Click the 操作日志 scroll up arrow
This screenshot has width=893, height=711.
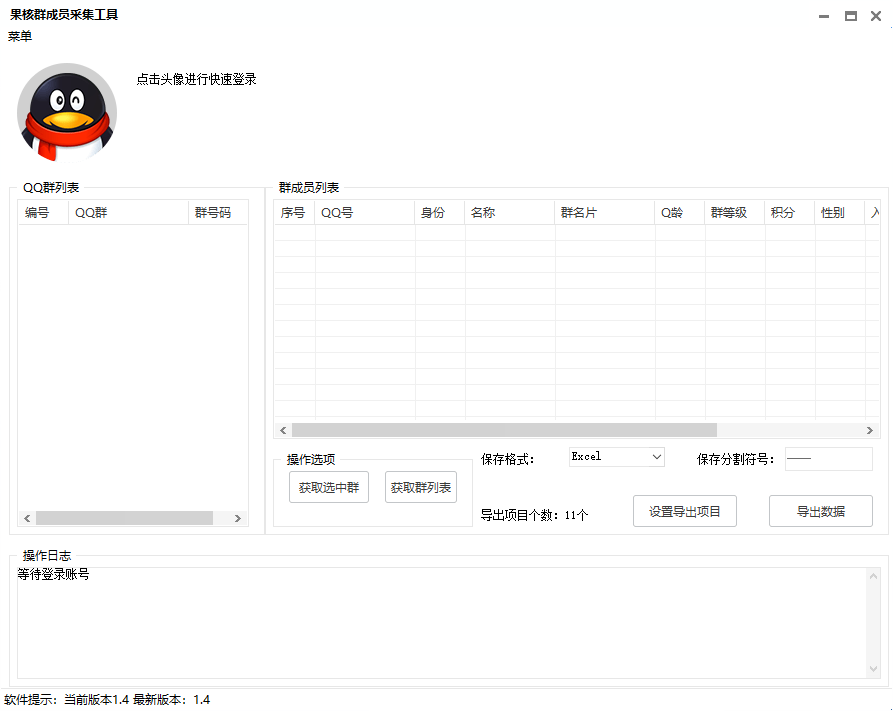point(873,576)
